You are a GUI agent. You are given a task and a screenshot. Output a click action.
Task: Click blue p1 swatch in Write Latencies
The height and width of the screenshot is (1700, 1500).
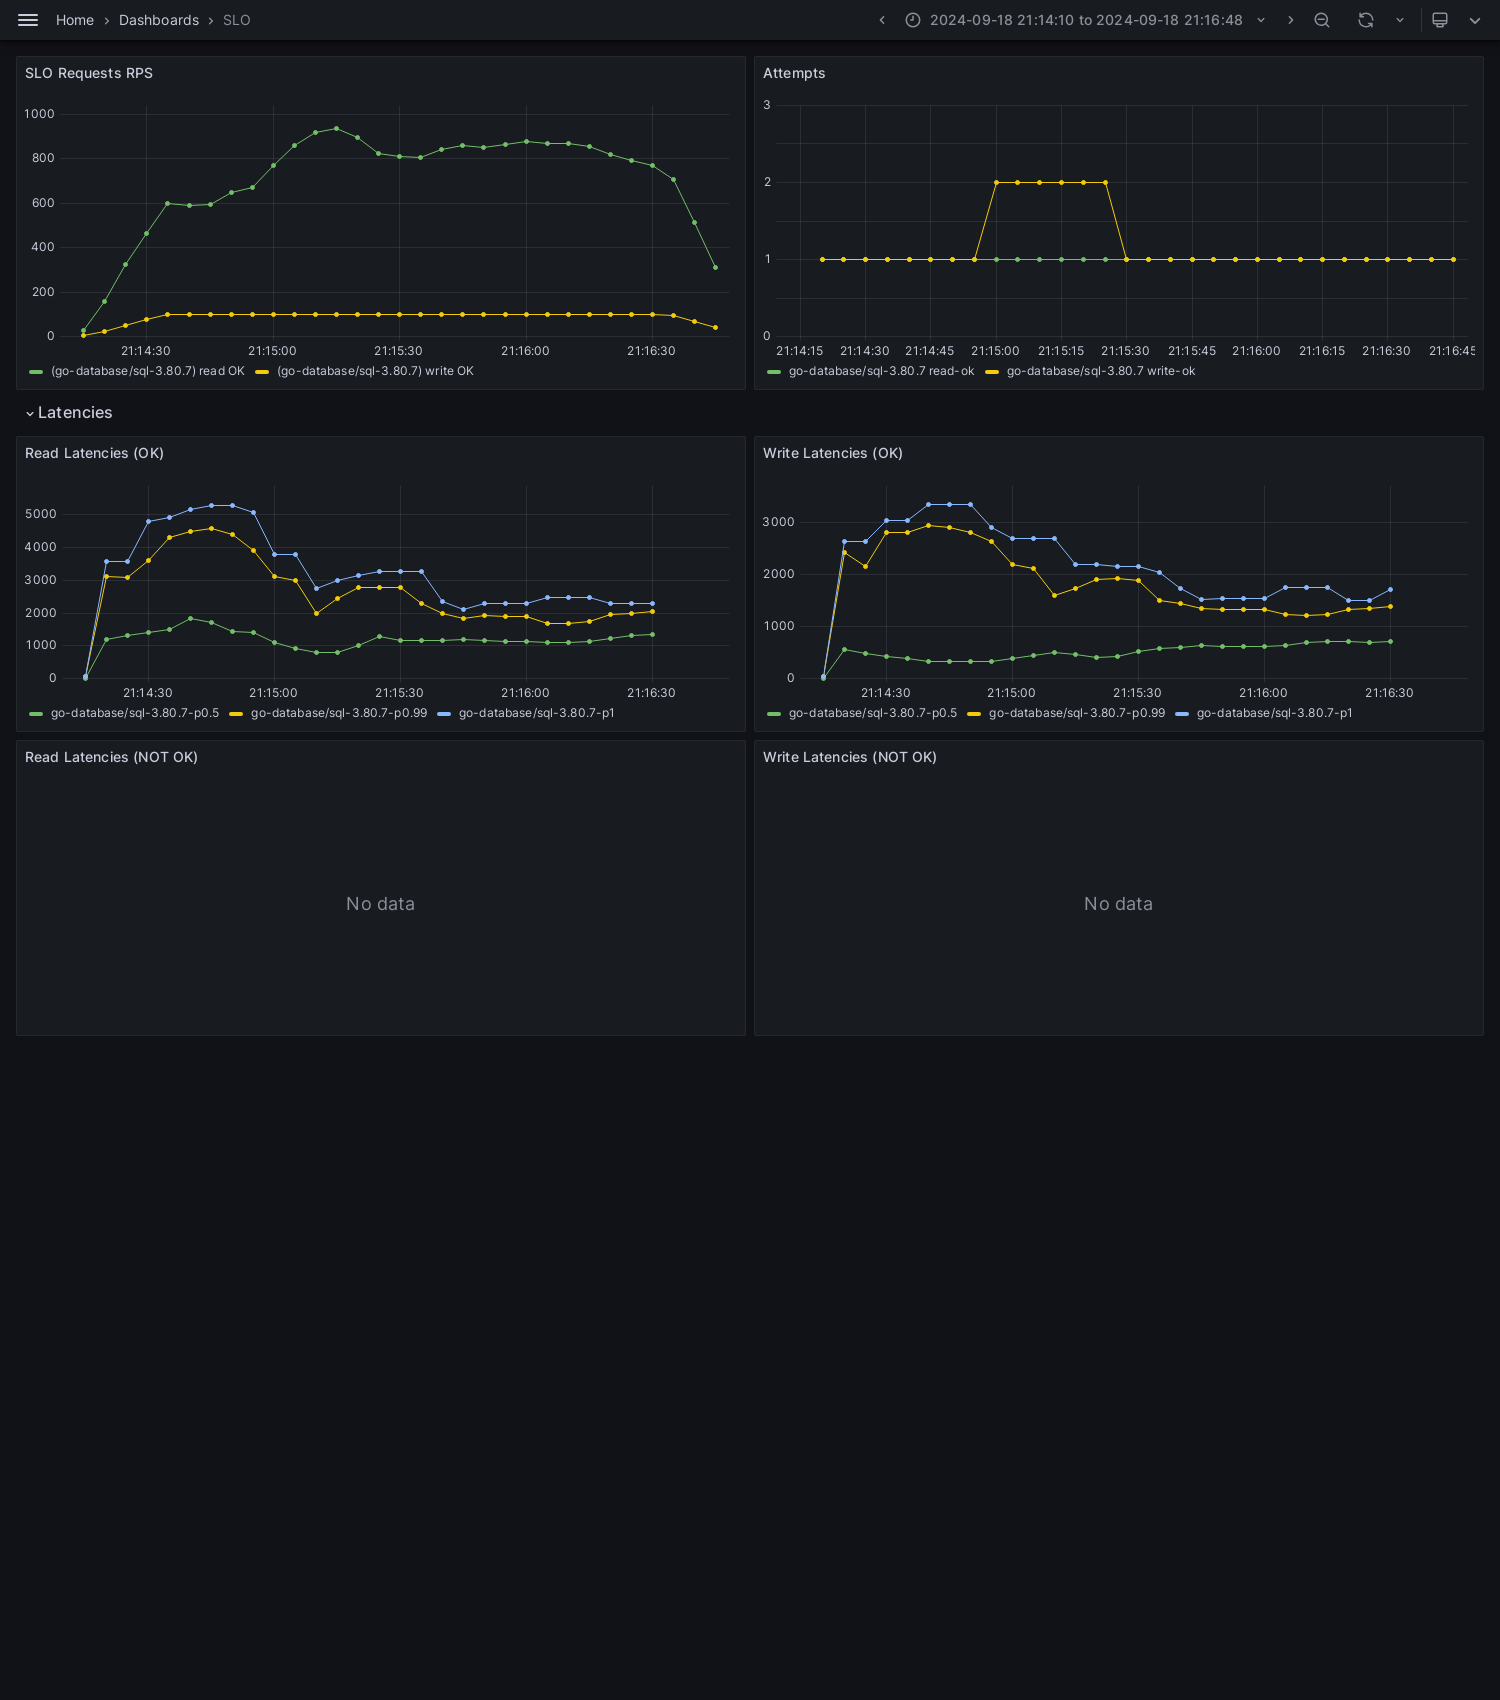pos(1182,714)
